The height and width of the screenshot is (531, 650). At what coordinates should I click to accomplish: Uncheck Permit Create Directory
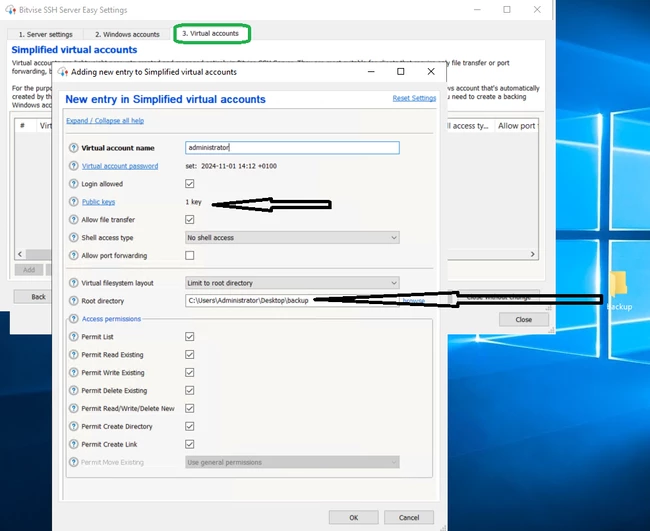click(189, 426)
